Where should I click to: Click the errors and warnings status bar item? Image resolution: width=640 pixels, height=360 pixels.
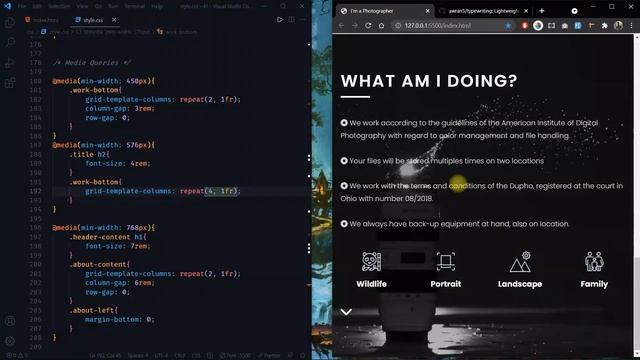click(x=16, y=356)
